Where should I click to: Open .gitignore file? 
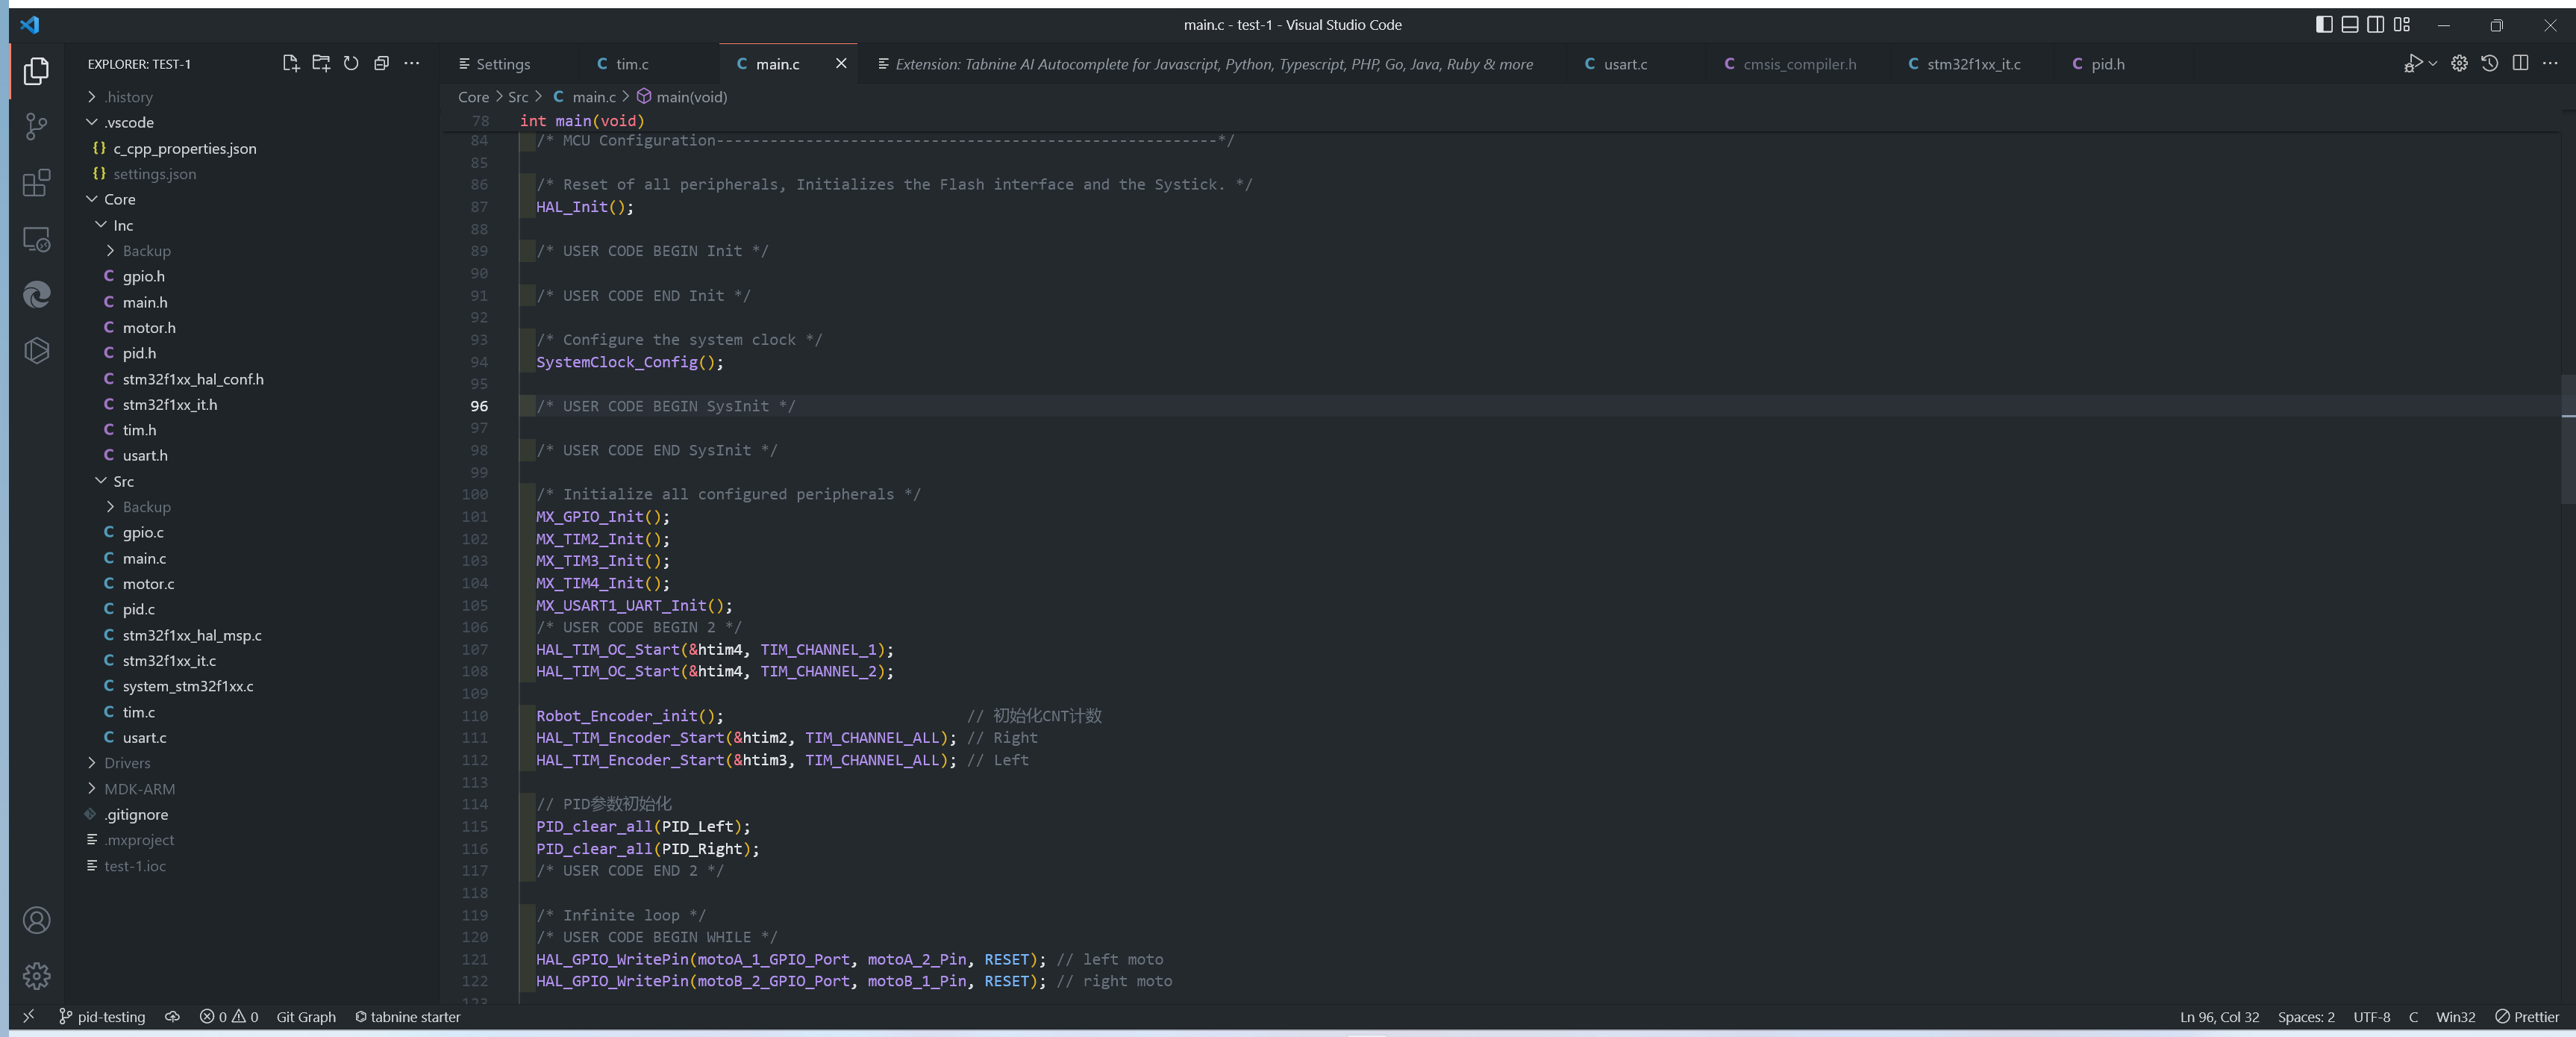click(254, 814)
